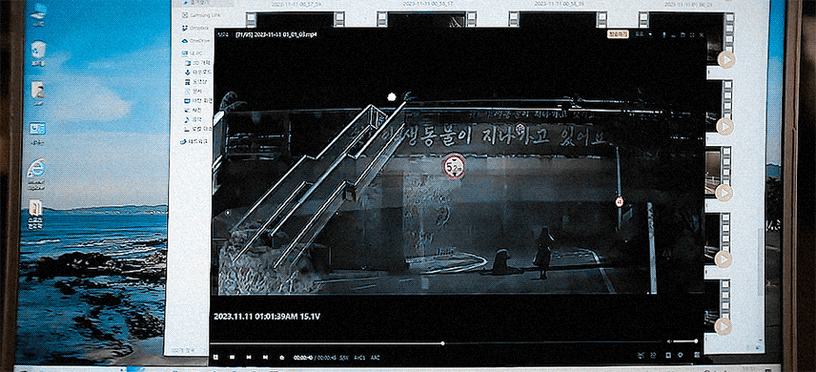Click the orange button in player title bar
The image size is (816, 372).
point(618,34)
